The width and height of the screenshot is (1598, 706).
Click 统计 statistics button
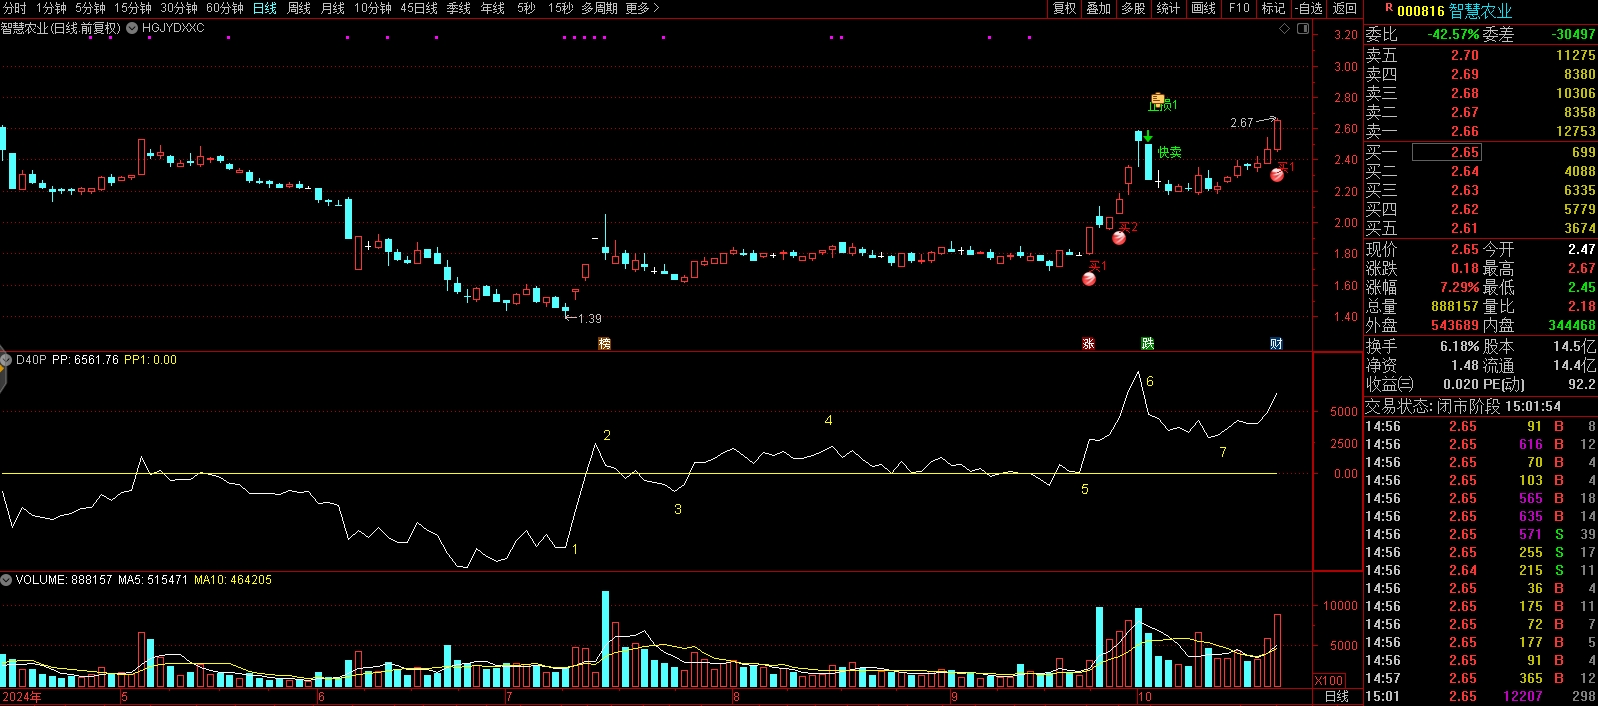point(1168,8)
